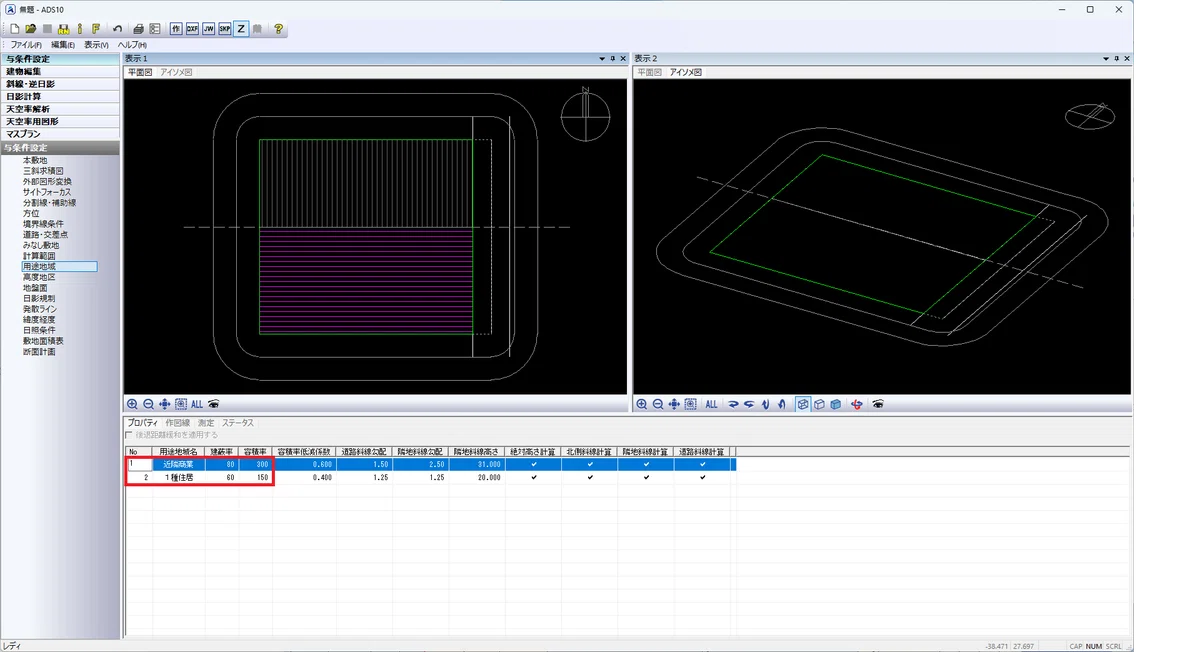The height and width of the screenshot is (652, 1200).
Task: Show all with ALL button in 表示2
Action: click(x=711, y=405)
